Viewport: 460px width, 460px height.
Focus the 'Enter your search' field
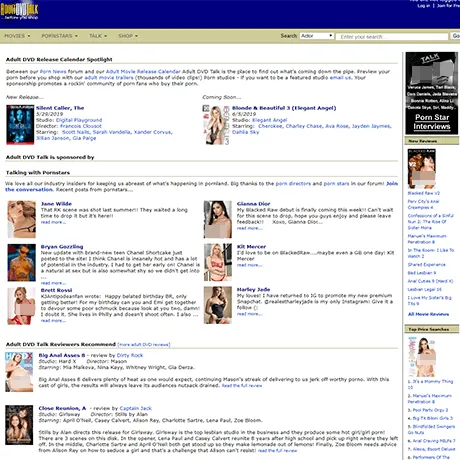392,37
